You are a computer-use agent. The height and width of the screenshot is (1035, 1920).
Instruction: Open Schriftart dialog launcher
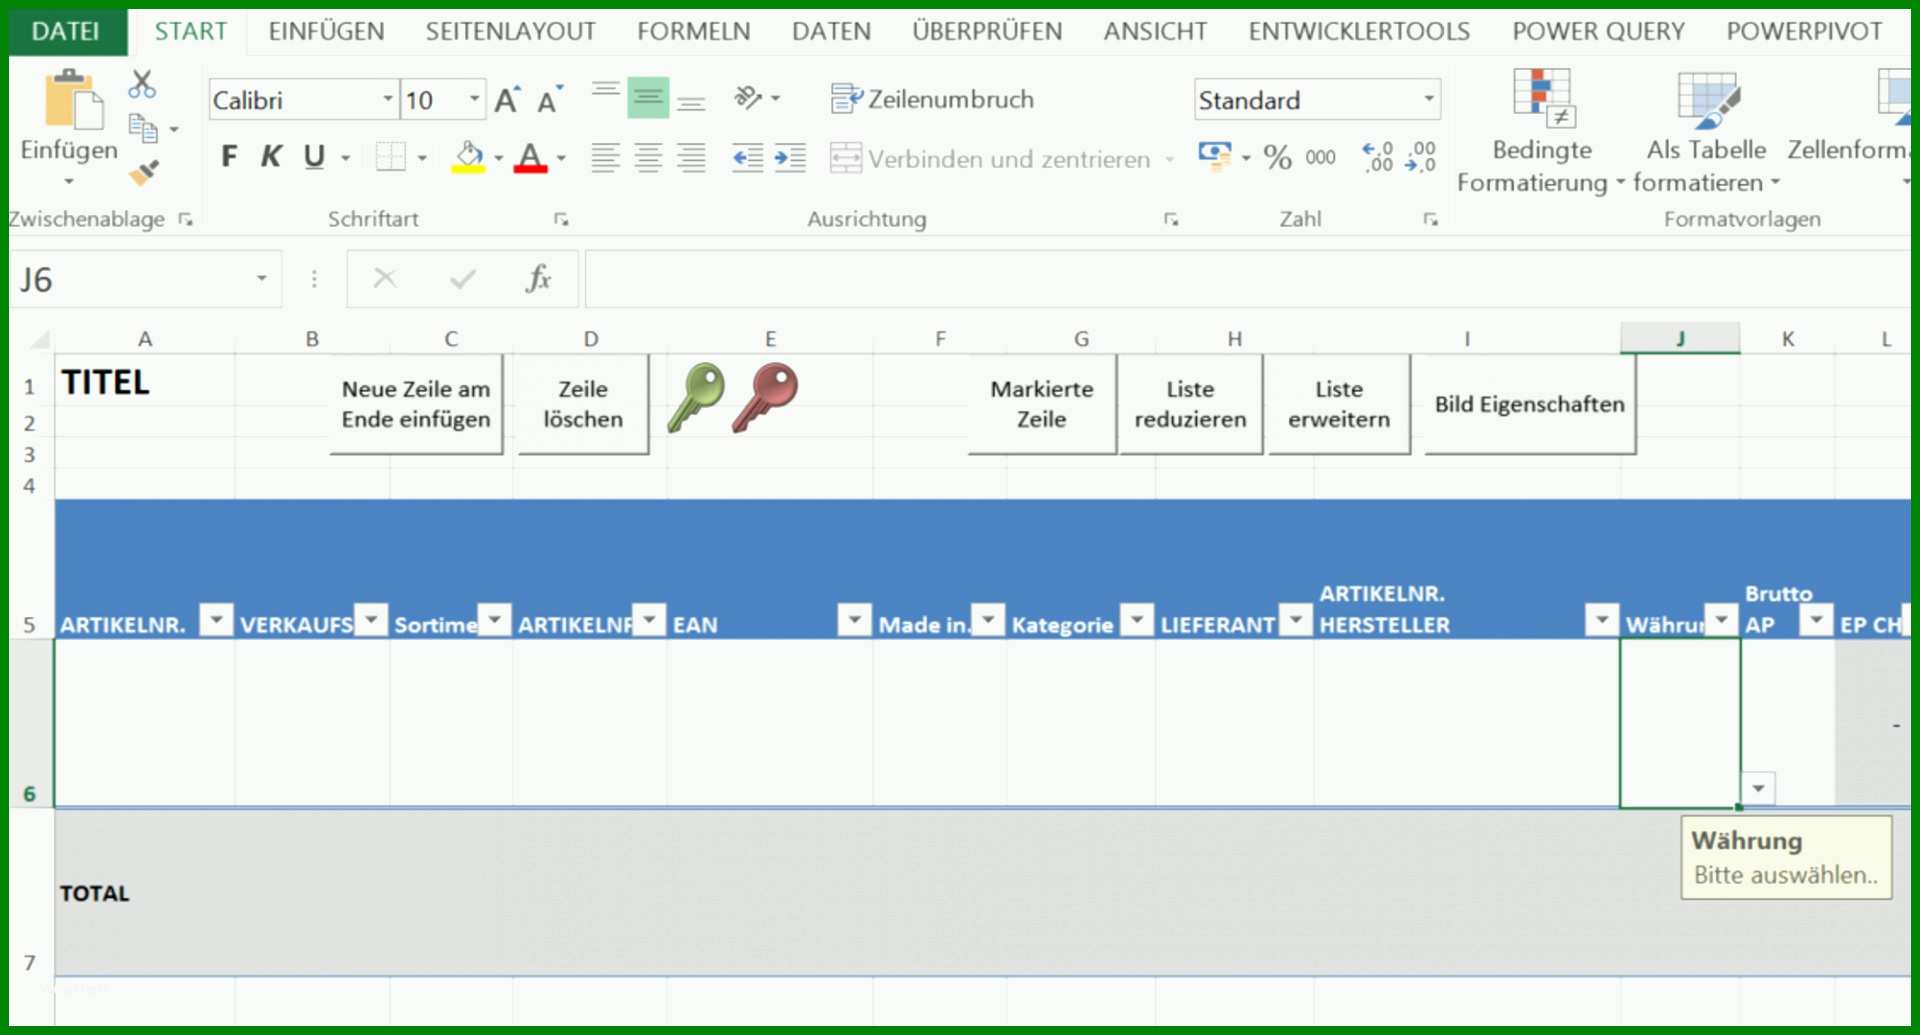pos(561,219)
